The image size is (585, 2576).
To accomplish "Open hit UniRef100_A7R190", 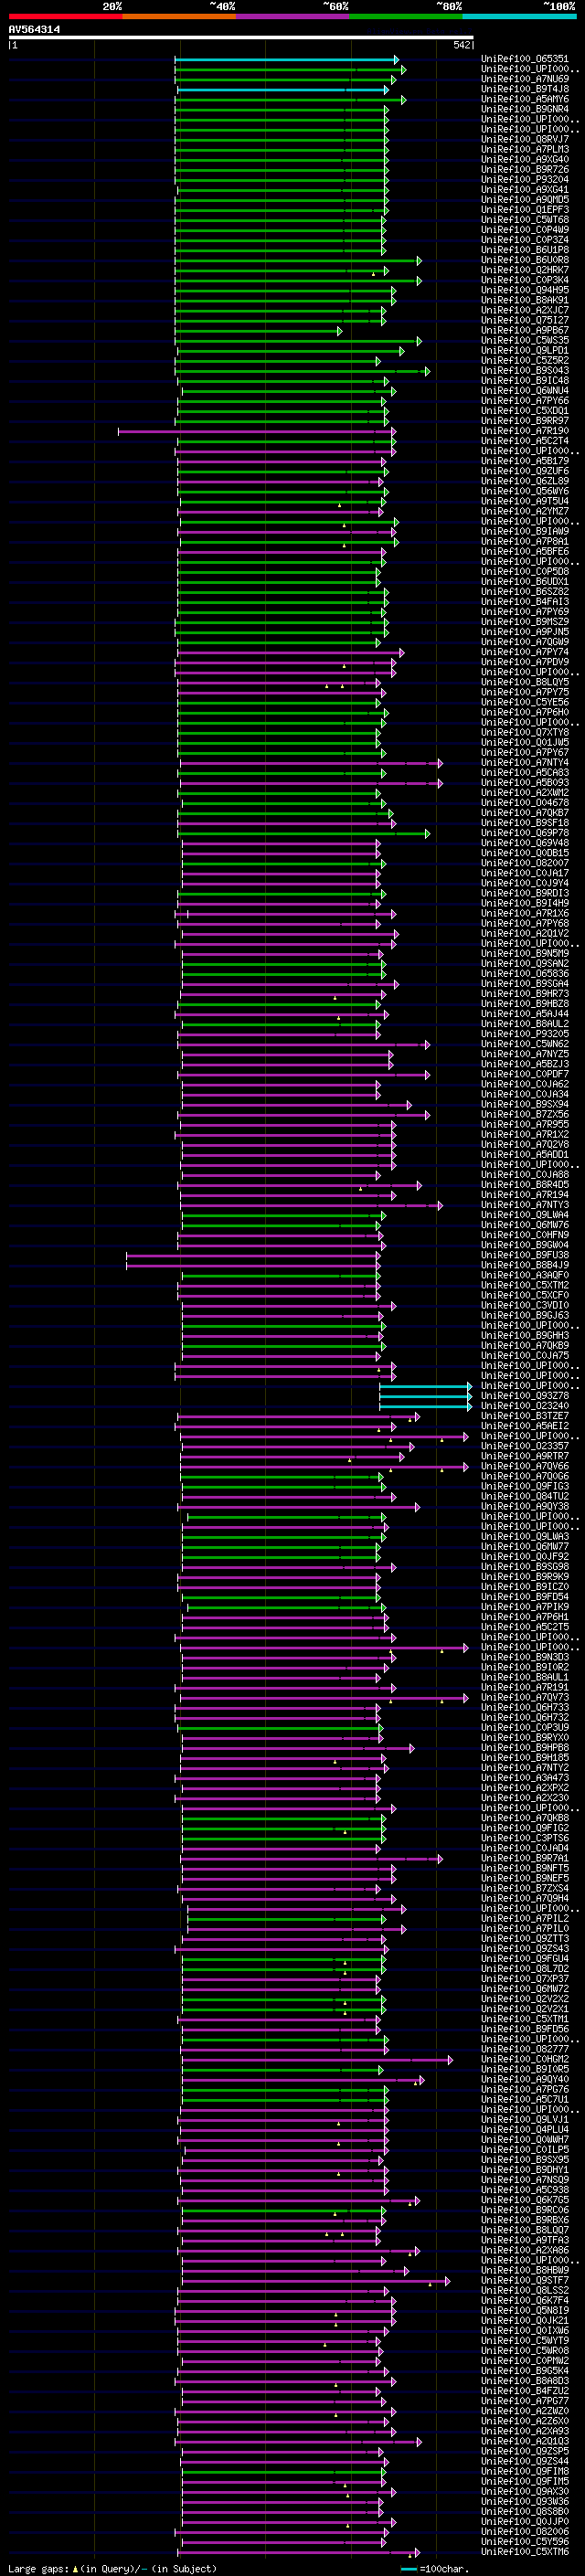I will [x=525, y=431].
